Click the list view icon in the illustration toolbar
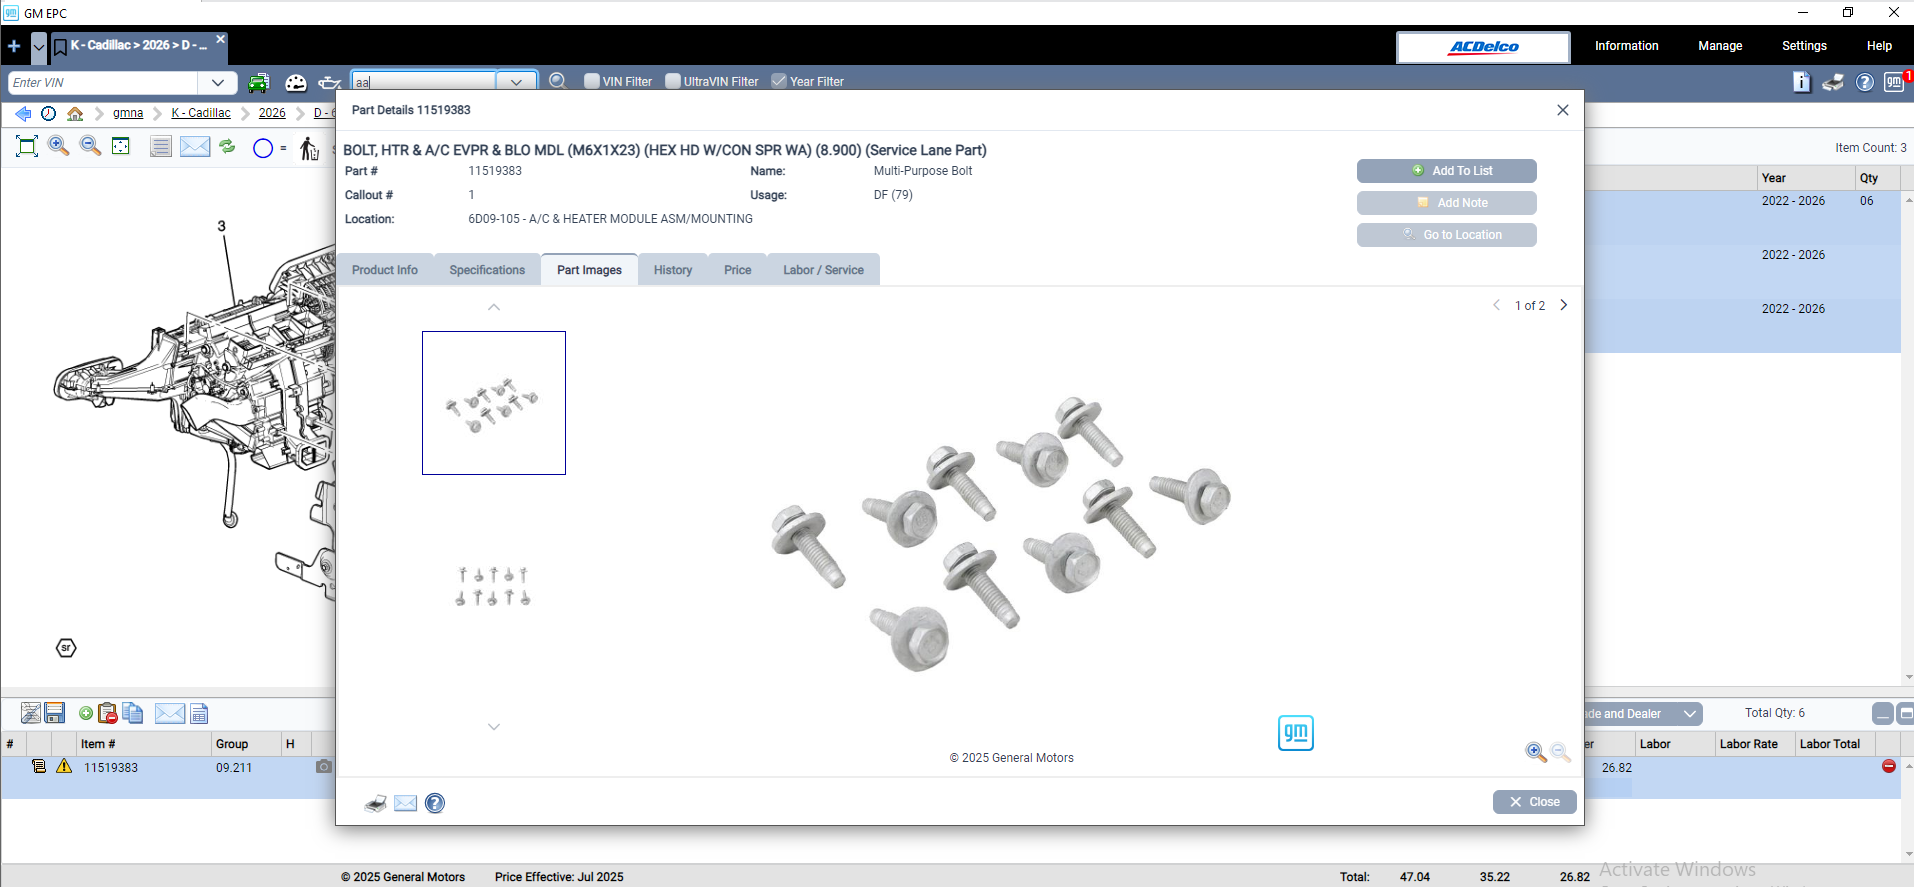1914x887 pixels. point(160,147)
